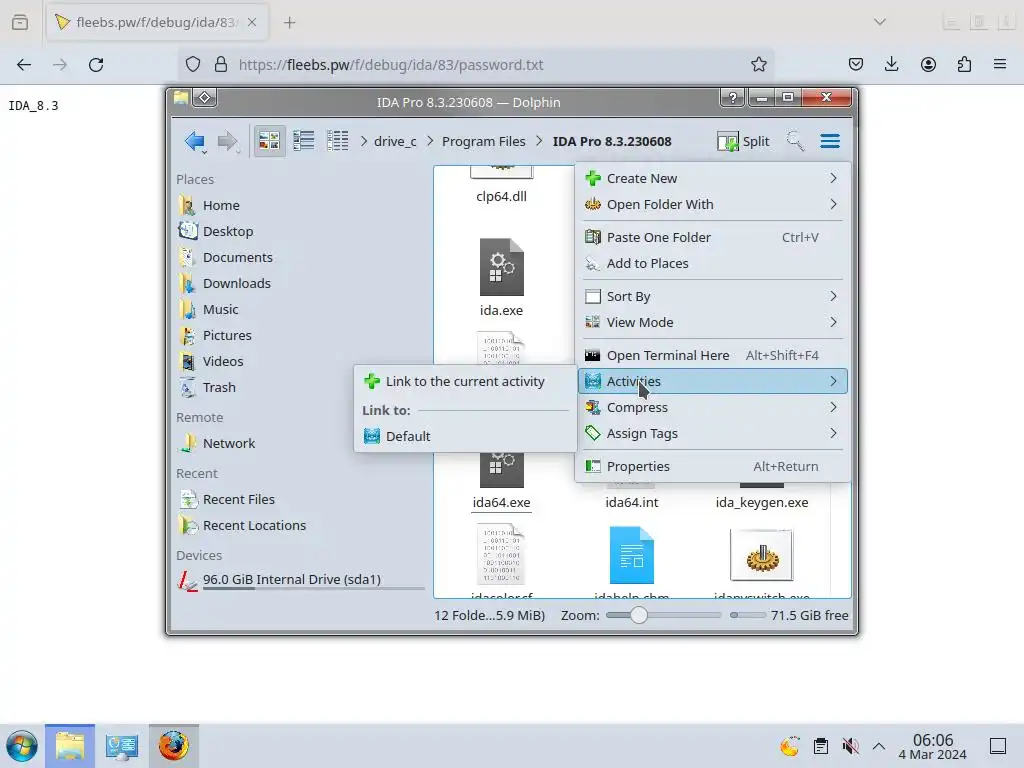The height and width of the screenshot is (768, 1024).
Task: Navigate to Program Files breadcrumb
Action: (483, 142)
